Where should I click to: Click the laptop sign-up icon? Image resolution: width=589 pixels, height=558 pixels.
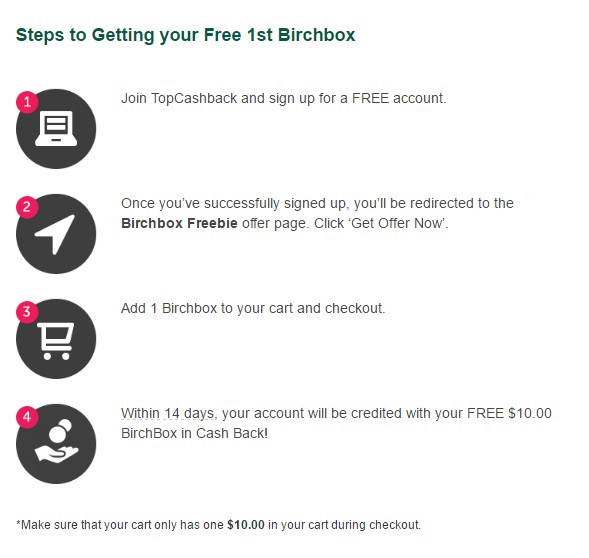click(56, 129)
